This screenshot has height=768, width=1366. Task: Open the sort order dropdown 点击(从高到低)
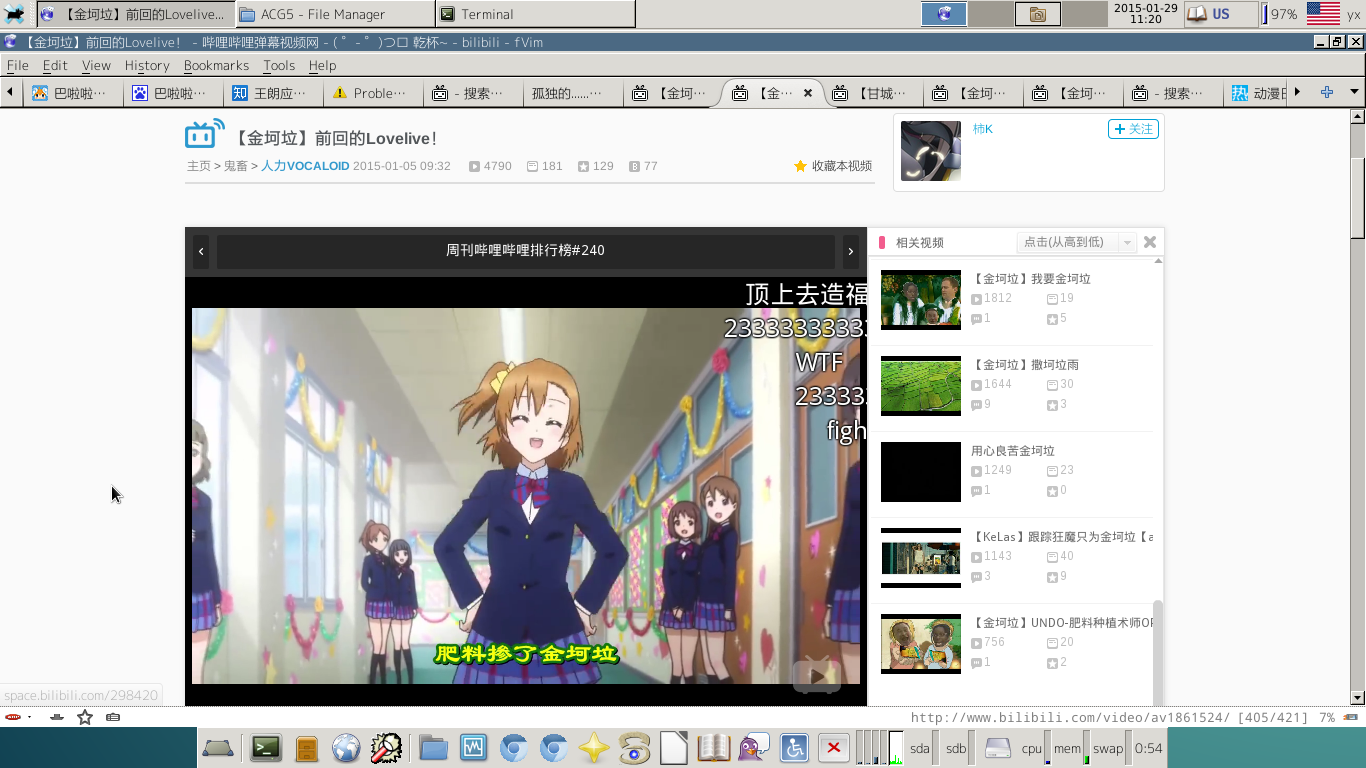click(1076, 242)
